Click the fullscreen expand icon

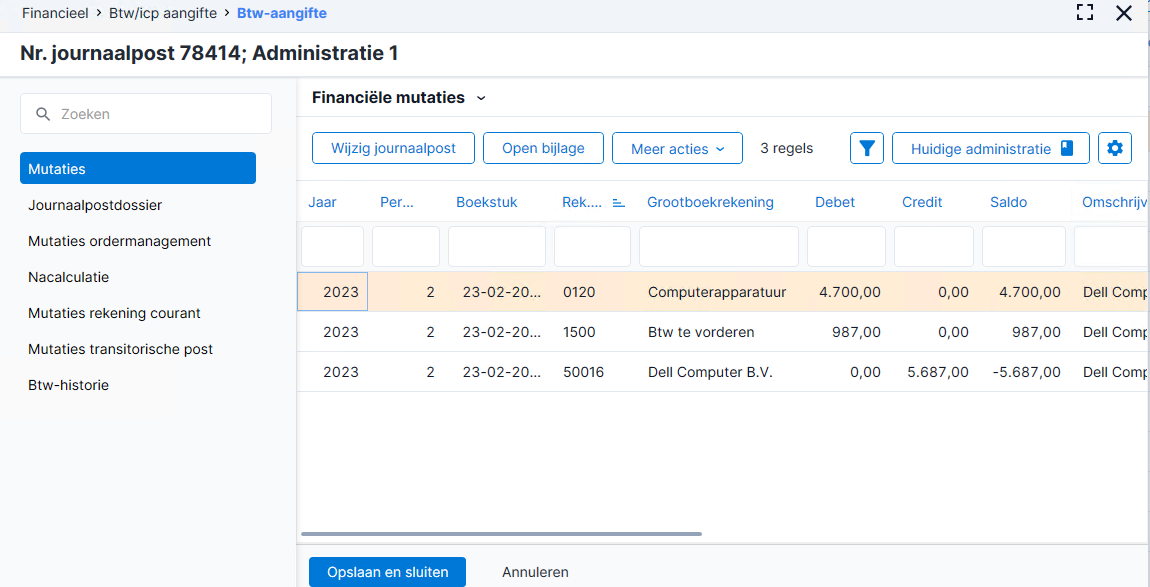coord(1085,12)
